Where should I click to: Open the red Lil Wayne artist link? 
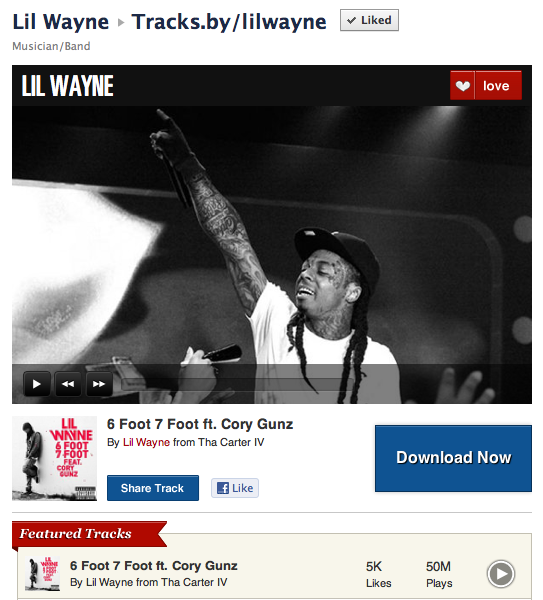(146, 442)
